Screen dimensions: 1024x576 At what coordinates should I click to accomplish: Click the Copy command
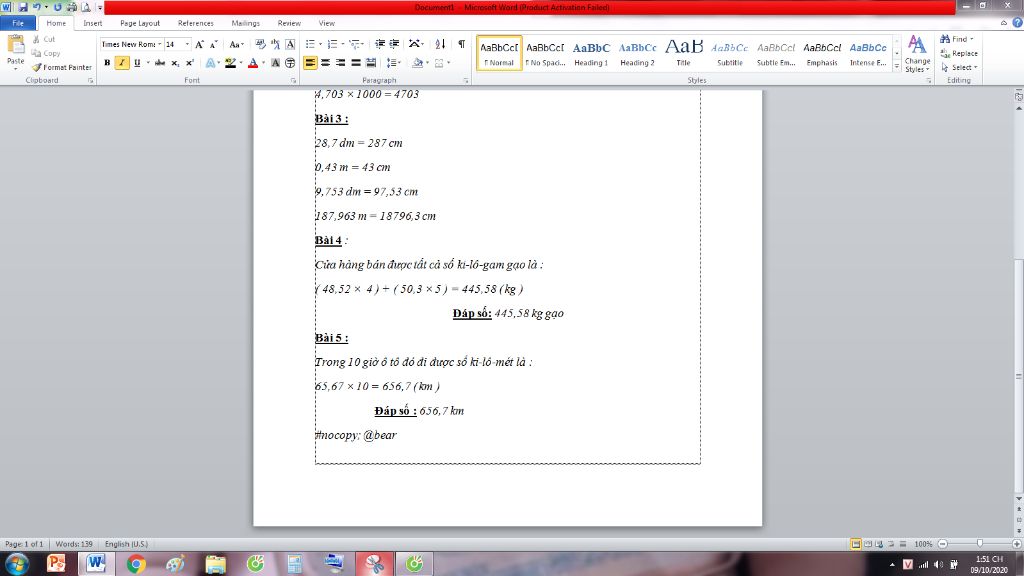pos(46,54)
